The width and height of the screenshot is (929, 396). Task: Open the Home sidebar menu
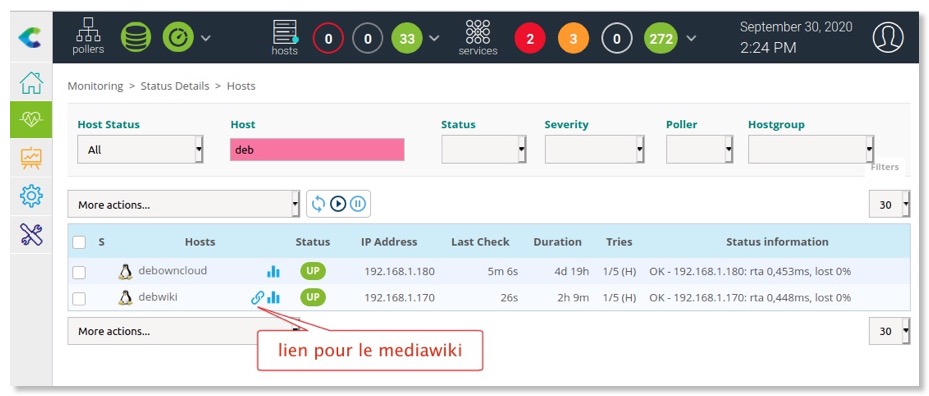31,83
